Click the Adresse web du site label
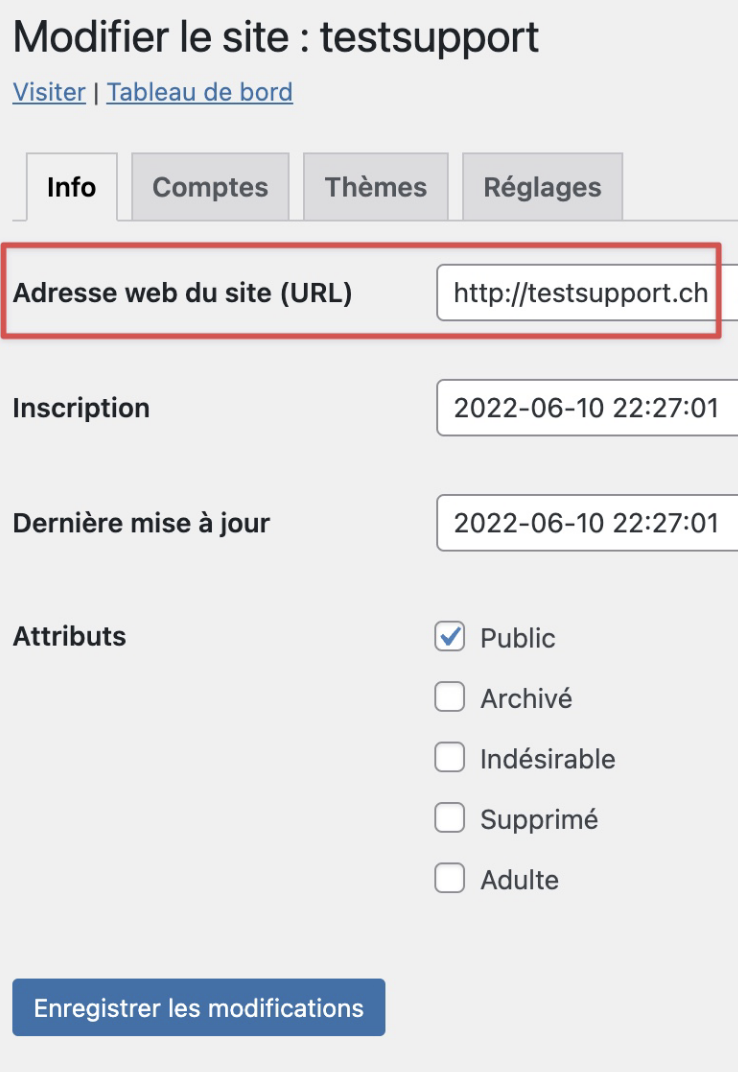The height and width of the screenshot is (1072, 738). (182, 293)
